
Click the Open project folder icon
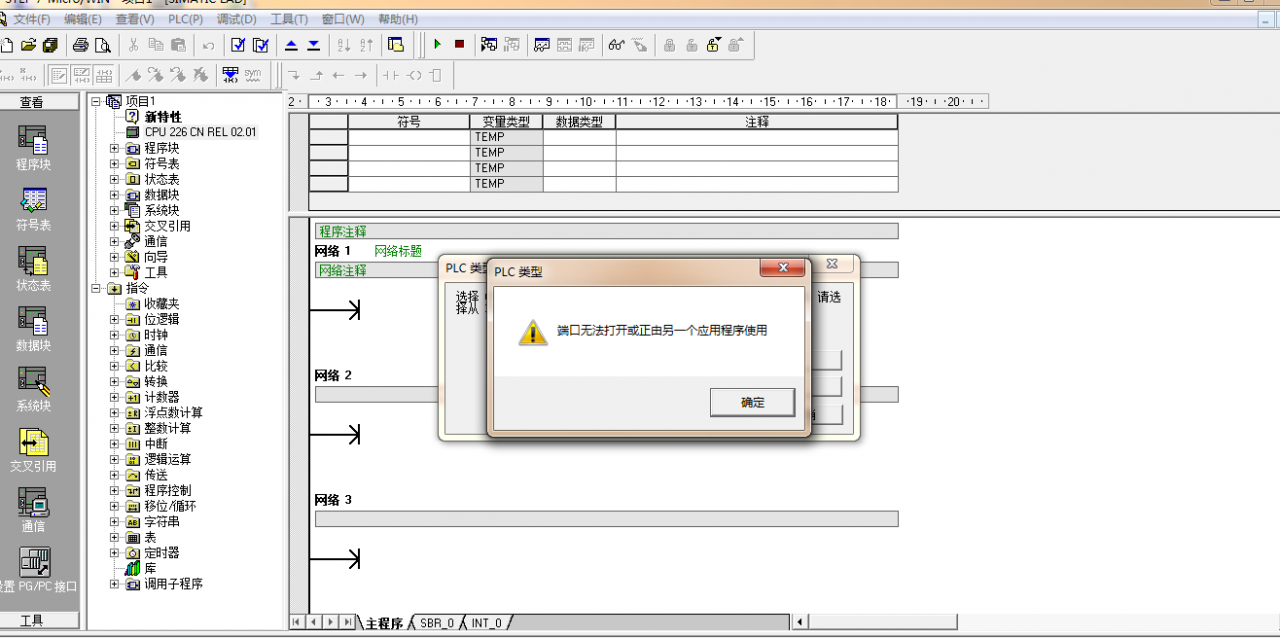28,45
